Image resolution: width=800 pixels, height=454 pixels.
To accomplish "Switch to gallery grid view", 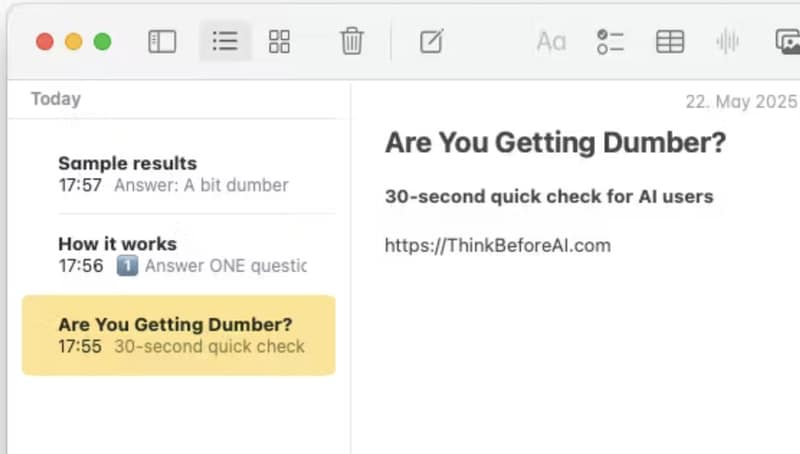I will click(x=279, y=41).
